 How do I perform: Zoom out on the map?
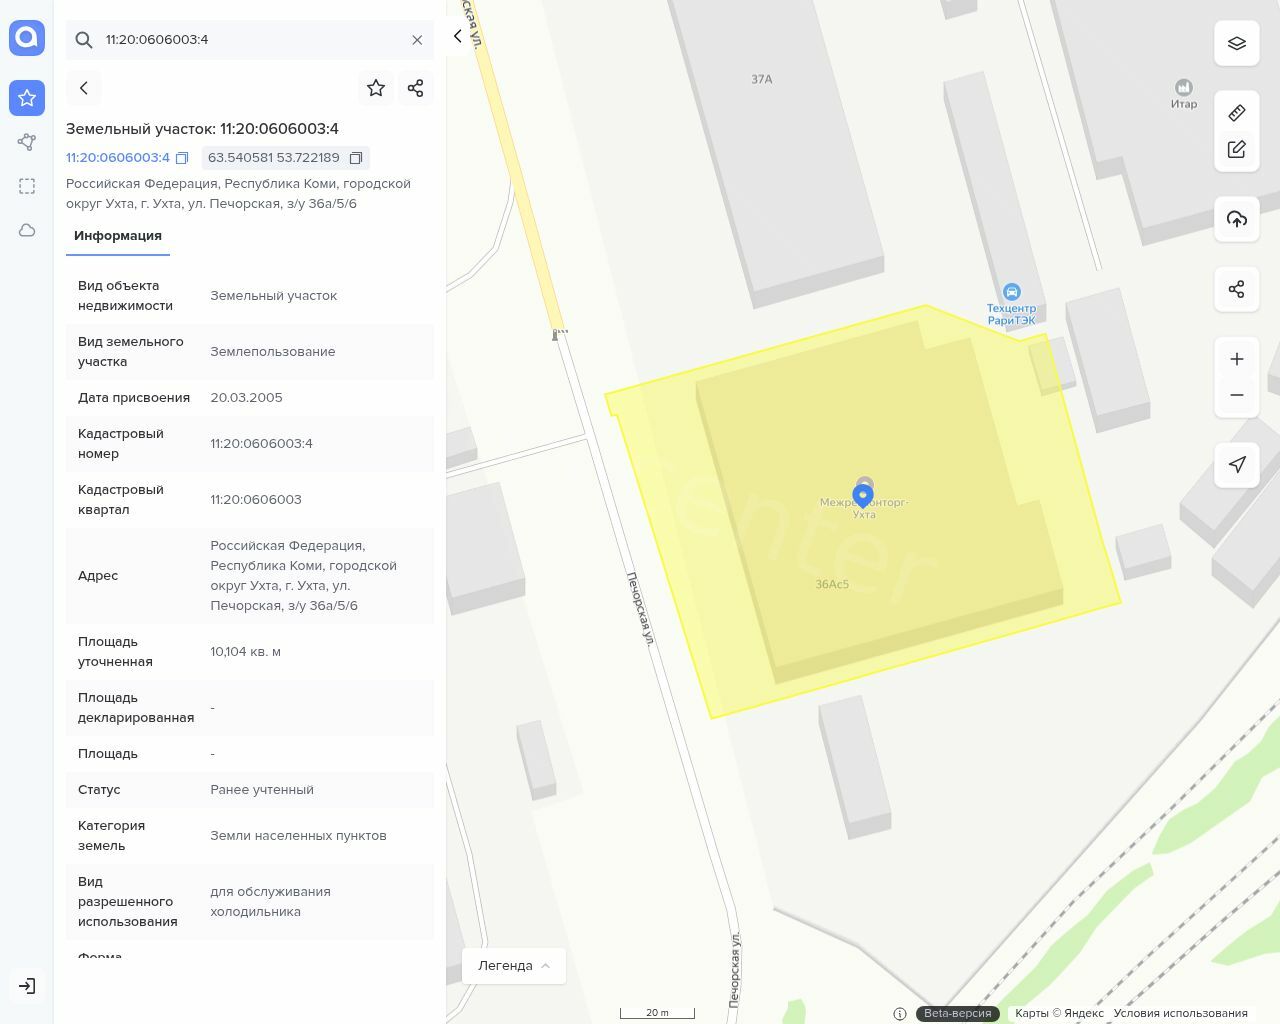[x=1236, y=395]
